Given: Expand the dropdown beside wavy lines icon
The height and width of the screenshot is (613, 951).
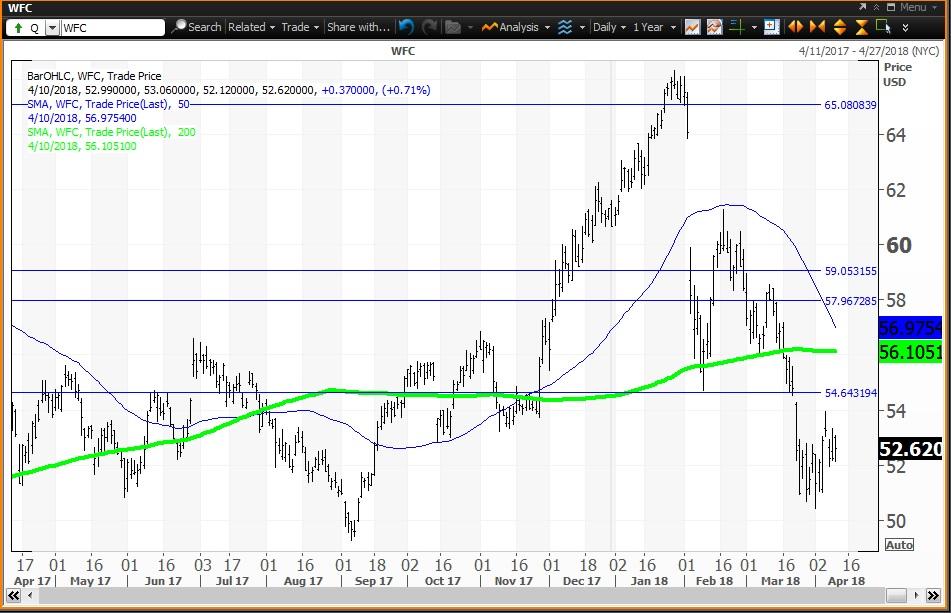Looking at the screenshot, I should 582,27.
